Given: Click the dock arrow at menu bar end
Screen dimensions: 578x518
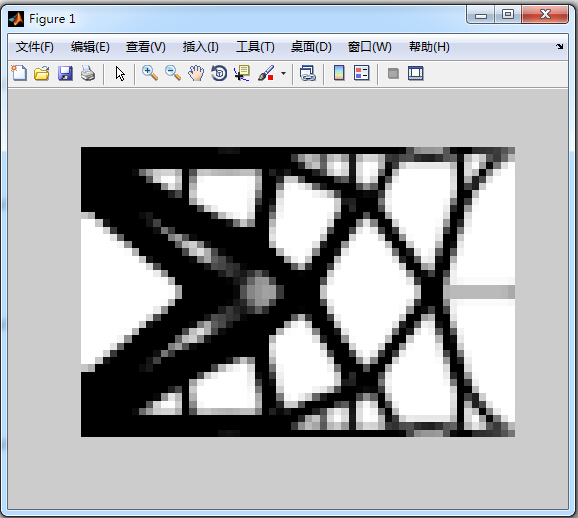Looking at the screenshot, I should (560, 46).
